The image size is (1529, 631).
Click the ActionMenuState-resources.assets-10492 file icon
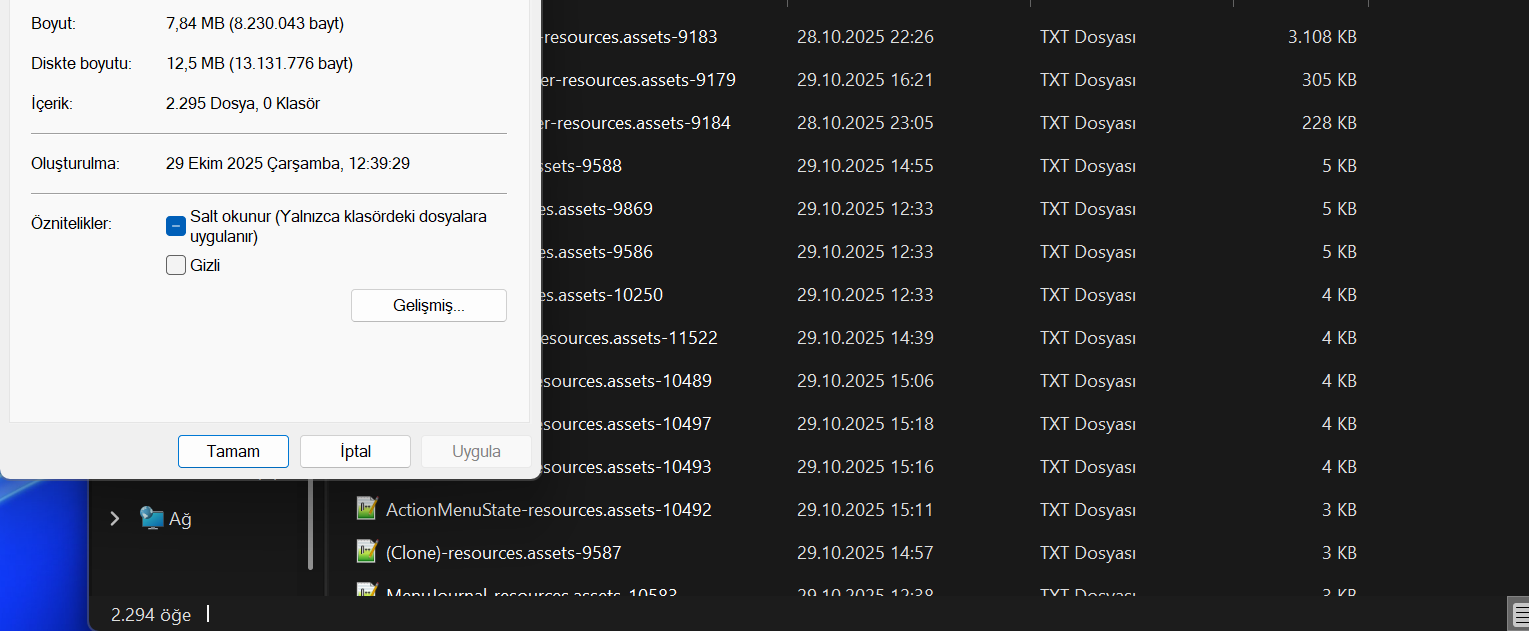point(366,509)
